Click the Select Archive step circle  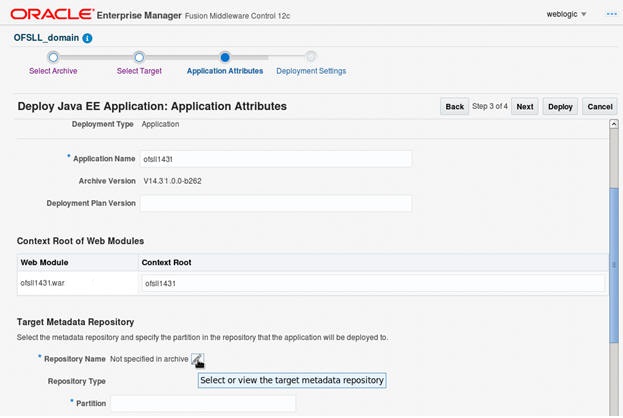point(52,58)
